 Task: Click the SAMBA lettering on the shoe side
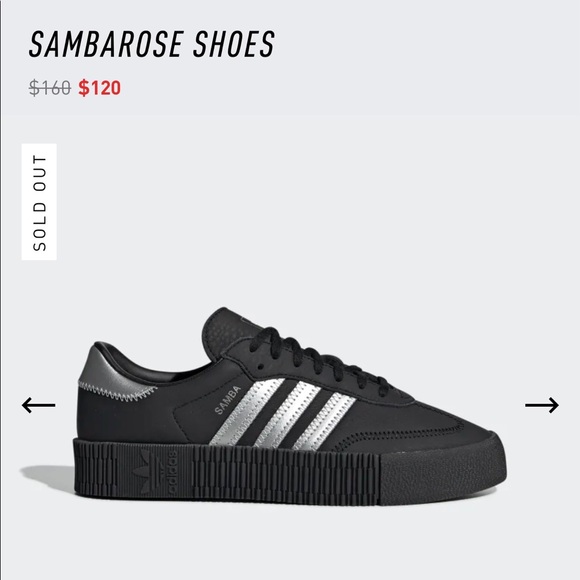pyautogui.click(x=227, y=400)
